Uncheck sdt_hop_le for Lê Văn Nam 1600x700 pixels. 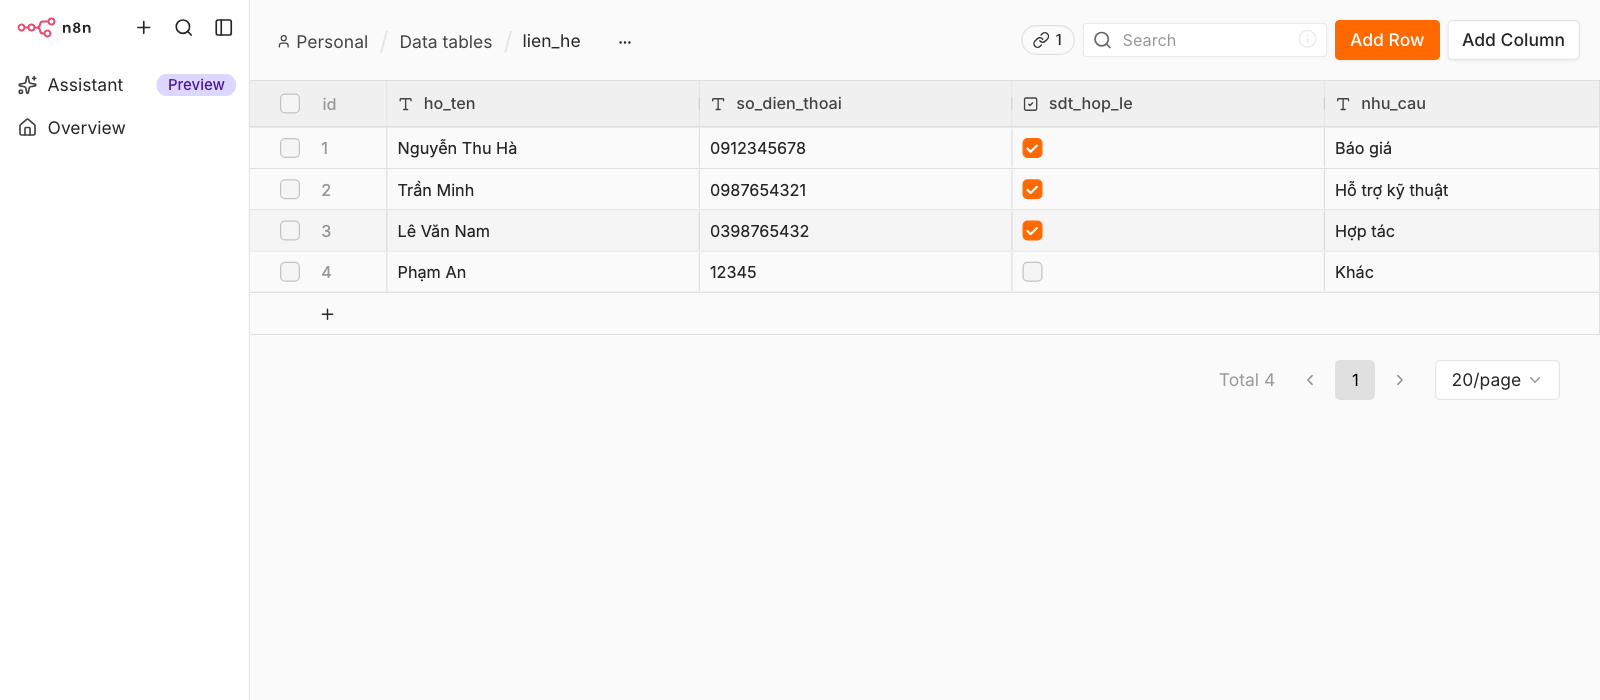click(1033, 231)
